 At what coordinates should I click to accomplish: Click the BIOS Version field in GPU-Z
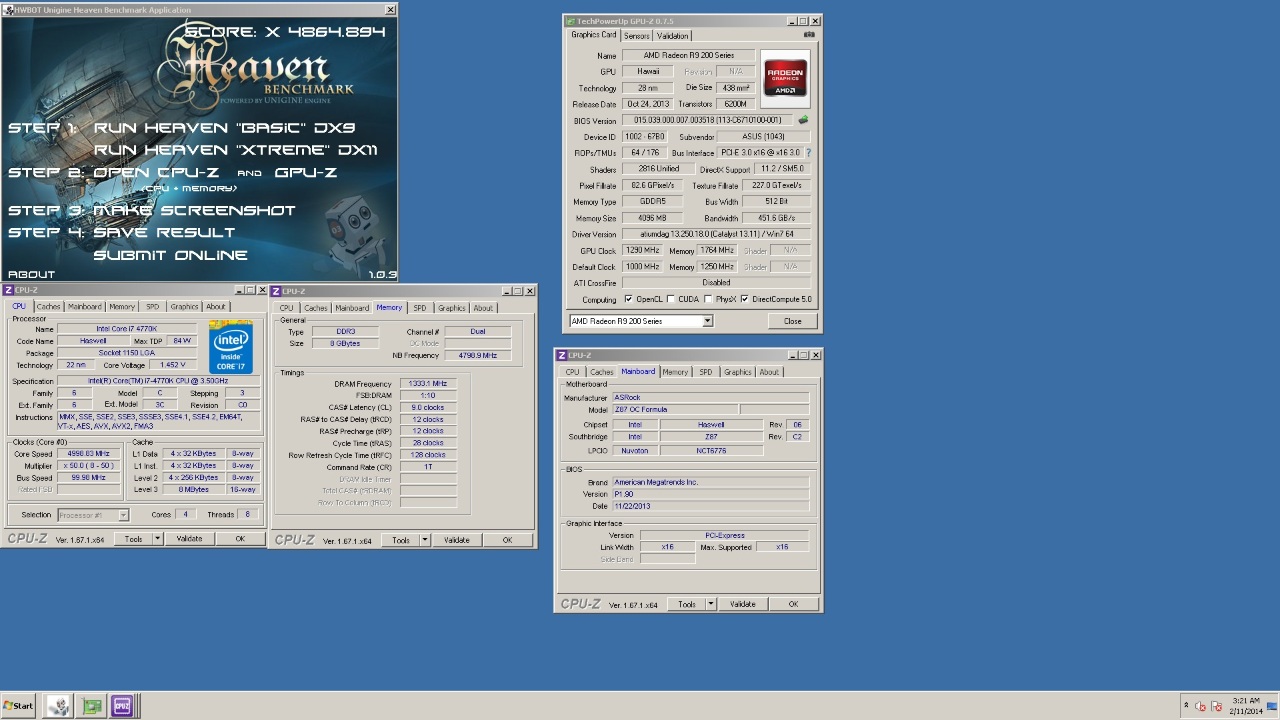(x=708, y=120)
